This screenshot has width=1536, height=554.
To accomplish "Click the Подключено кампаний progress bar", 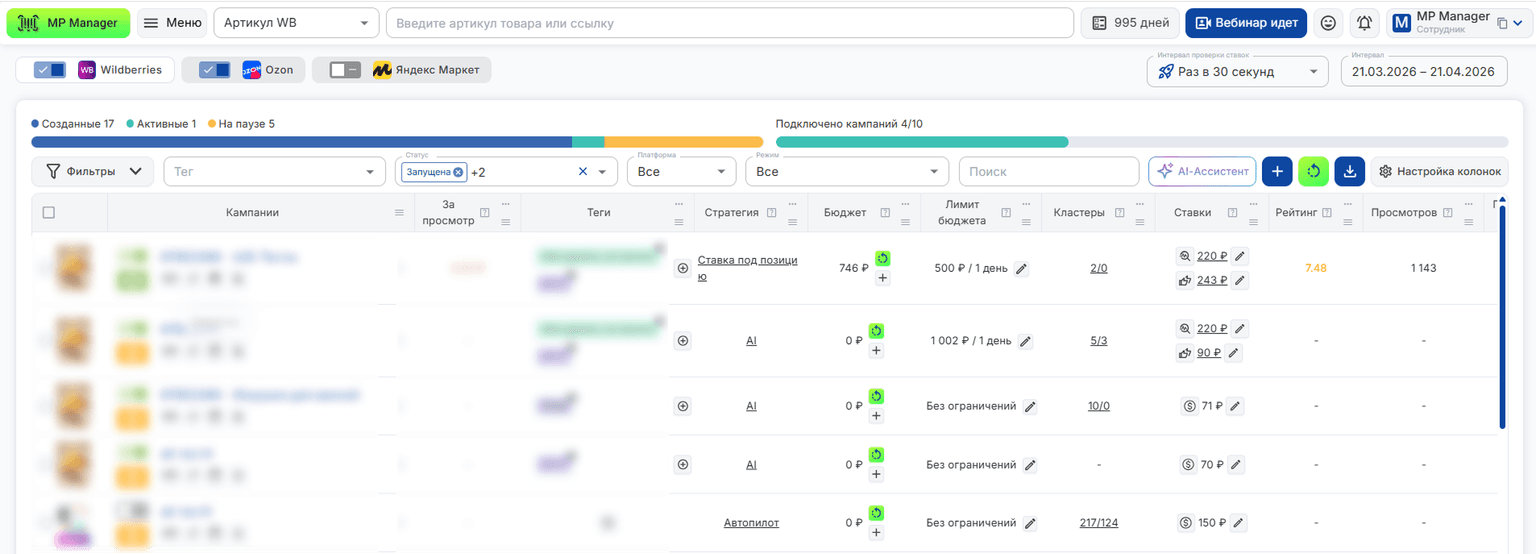I will [x=1142, y=142].
